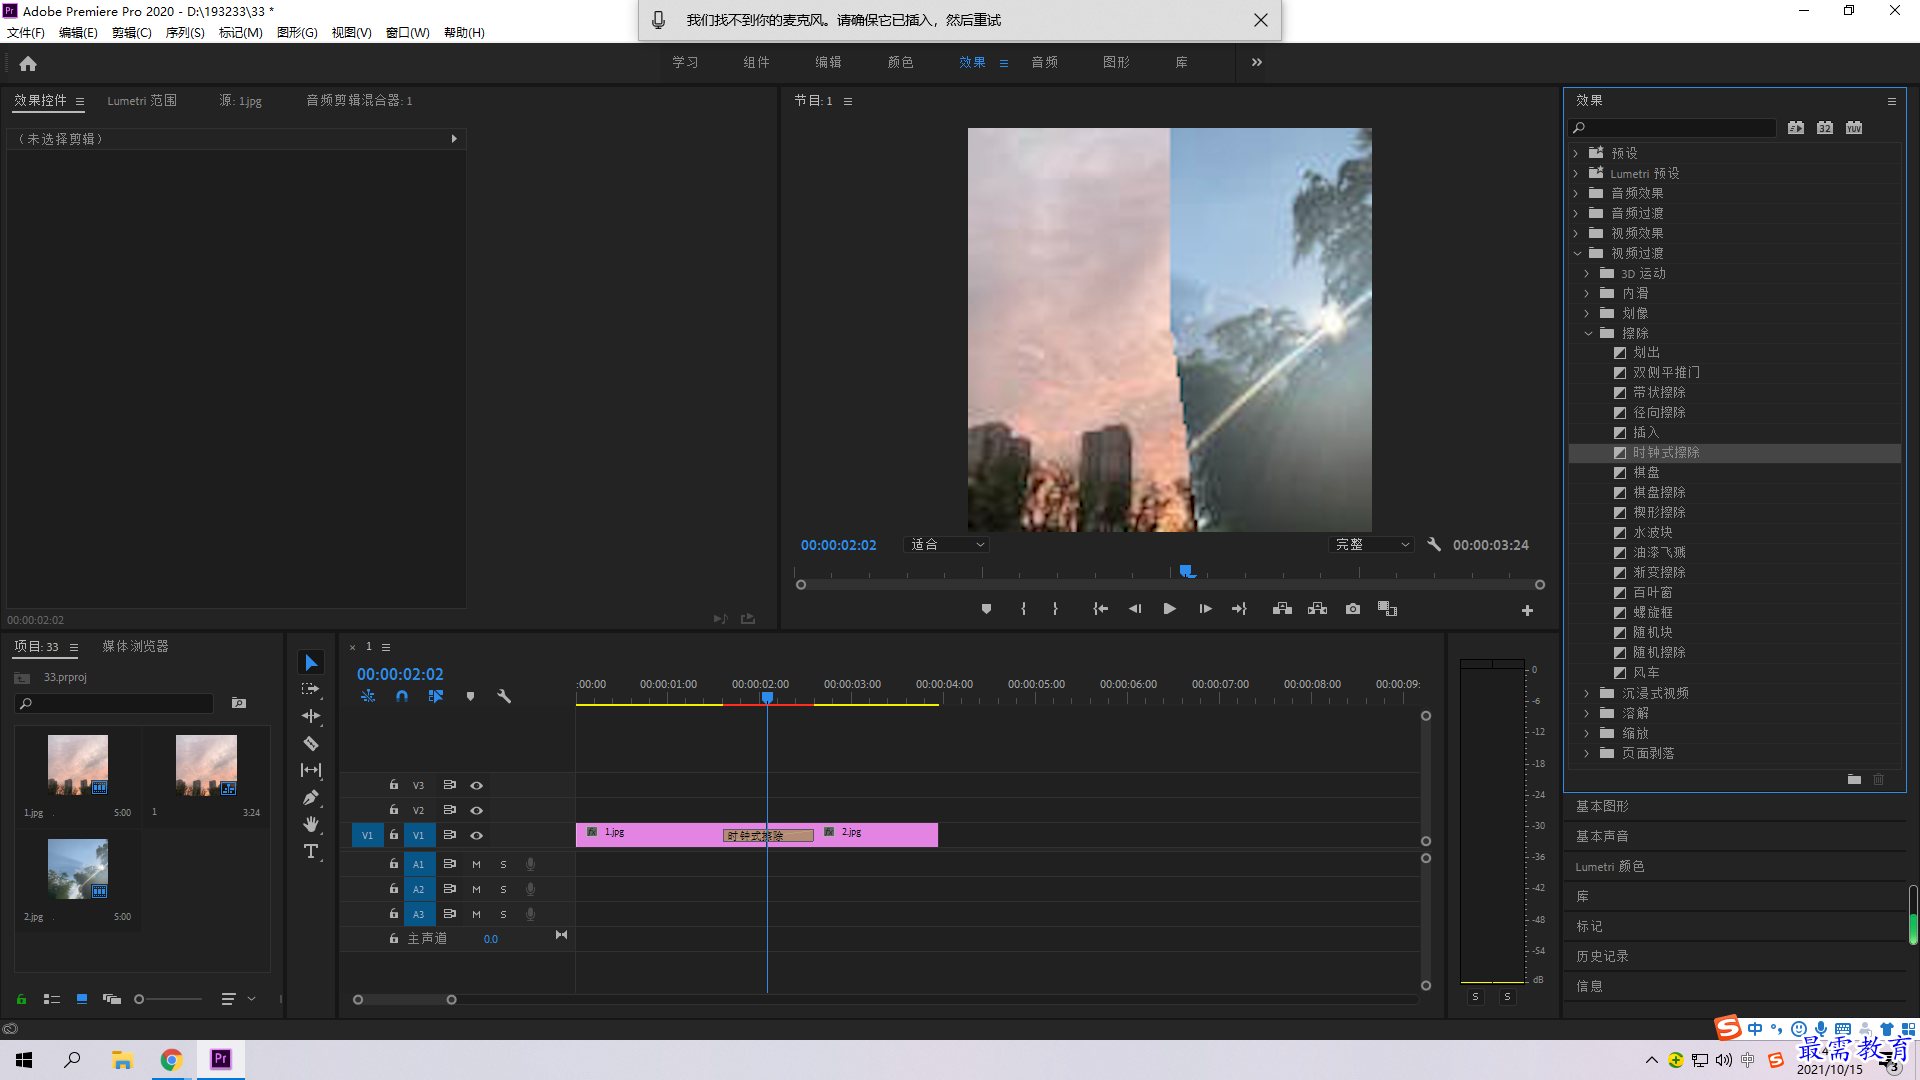Mark In point in program monitor

click(x=1023, y=609)
